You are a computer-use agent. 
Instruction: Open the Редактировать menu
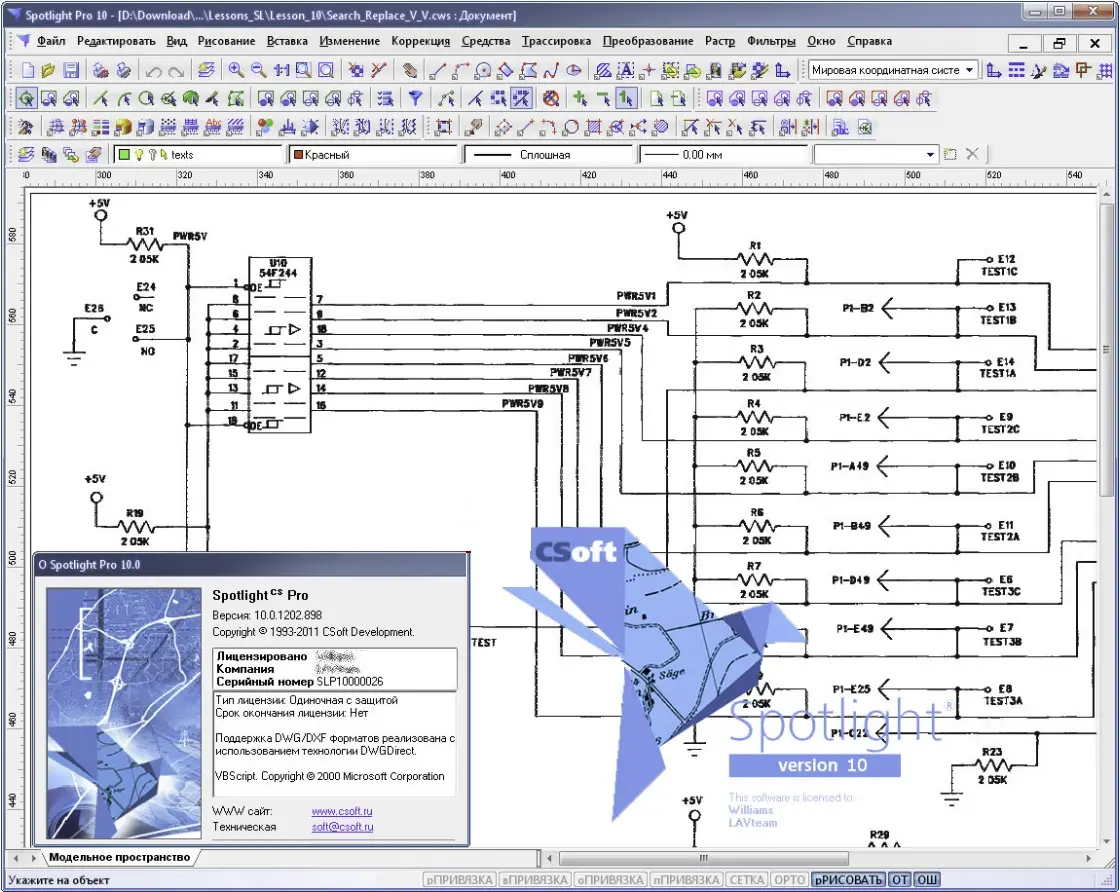click(x=116, y=41)
